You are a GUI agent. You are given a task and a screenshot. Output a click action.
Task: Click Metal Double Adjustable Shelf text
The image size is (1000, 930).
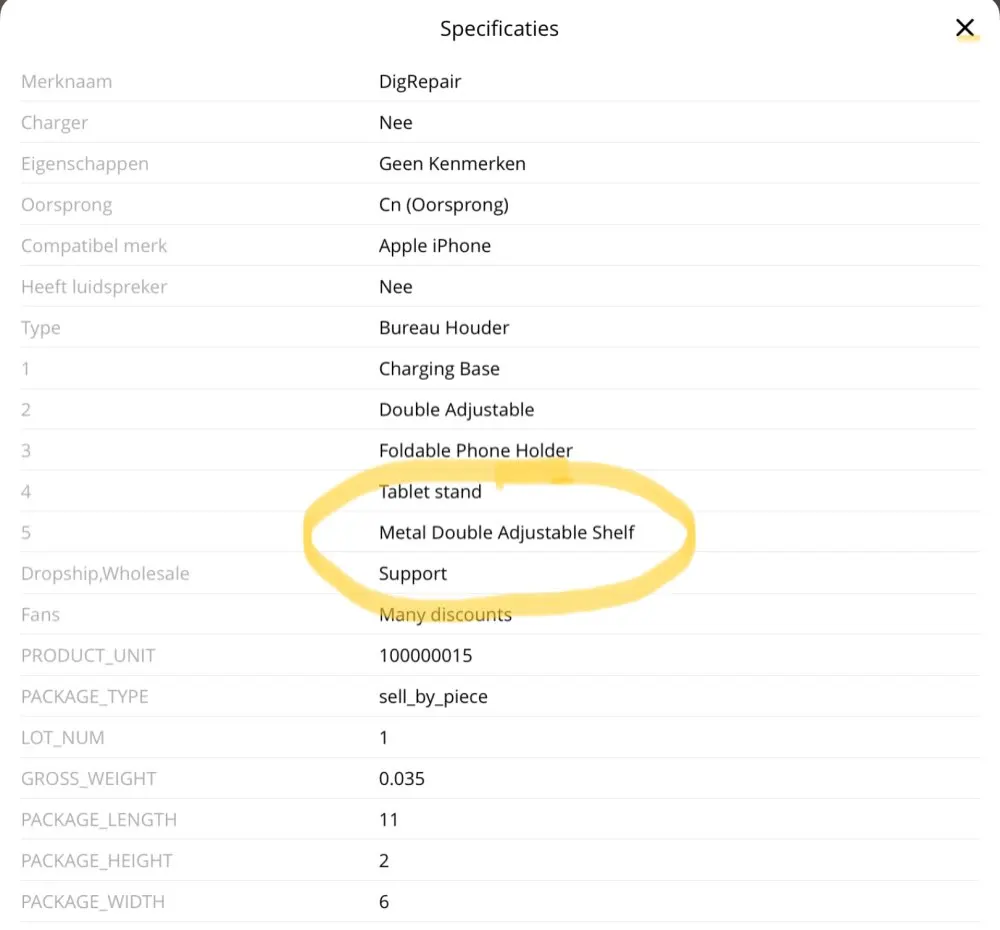click(x=507, y=533)
